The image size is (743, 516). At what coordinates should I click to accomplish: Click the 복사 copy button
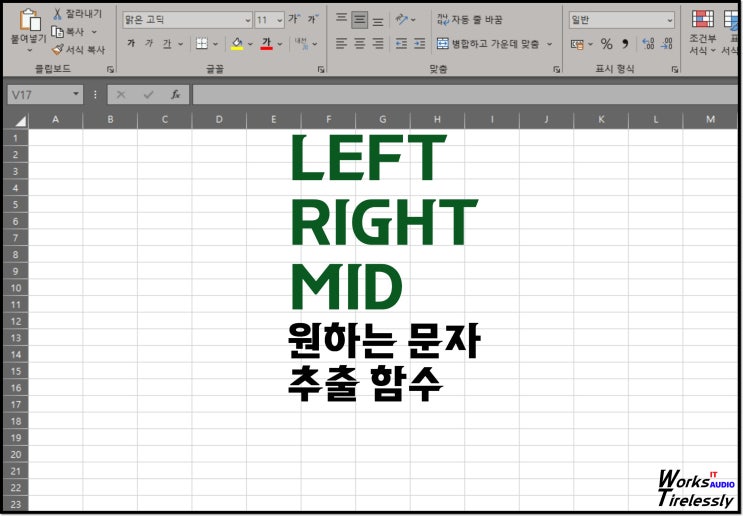pos(68,32)
